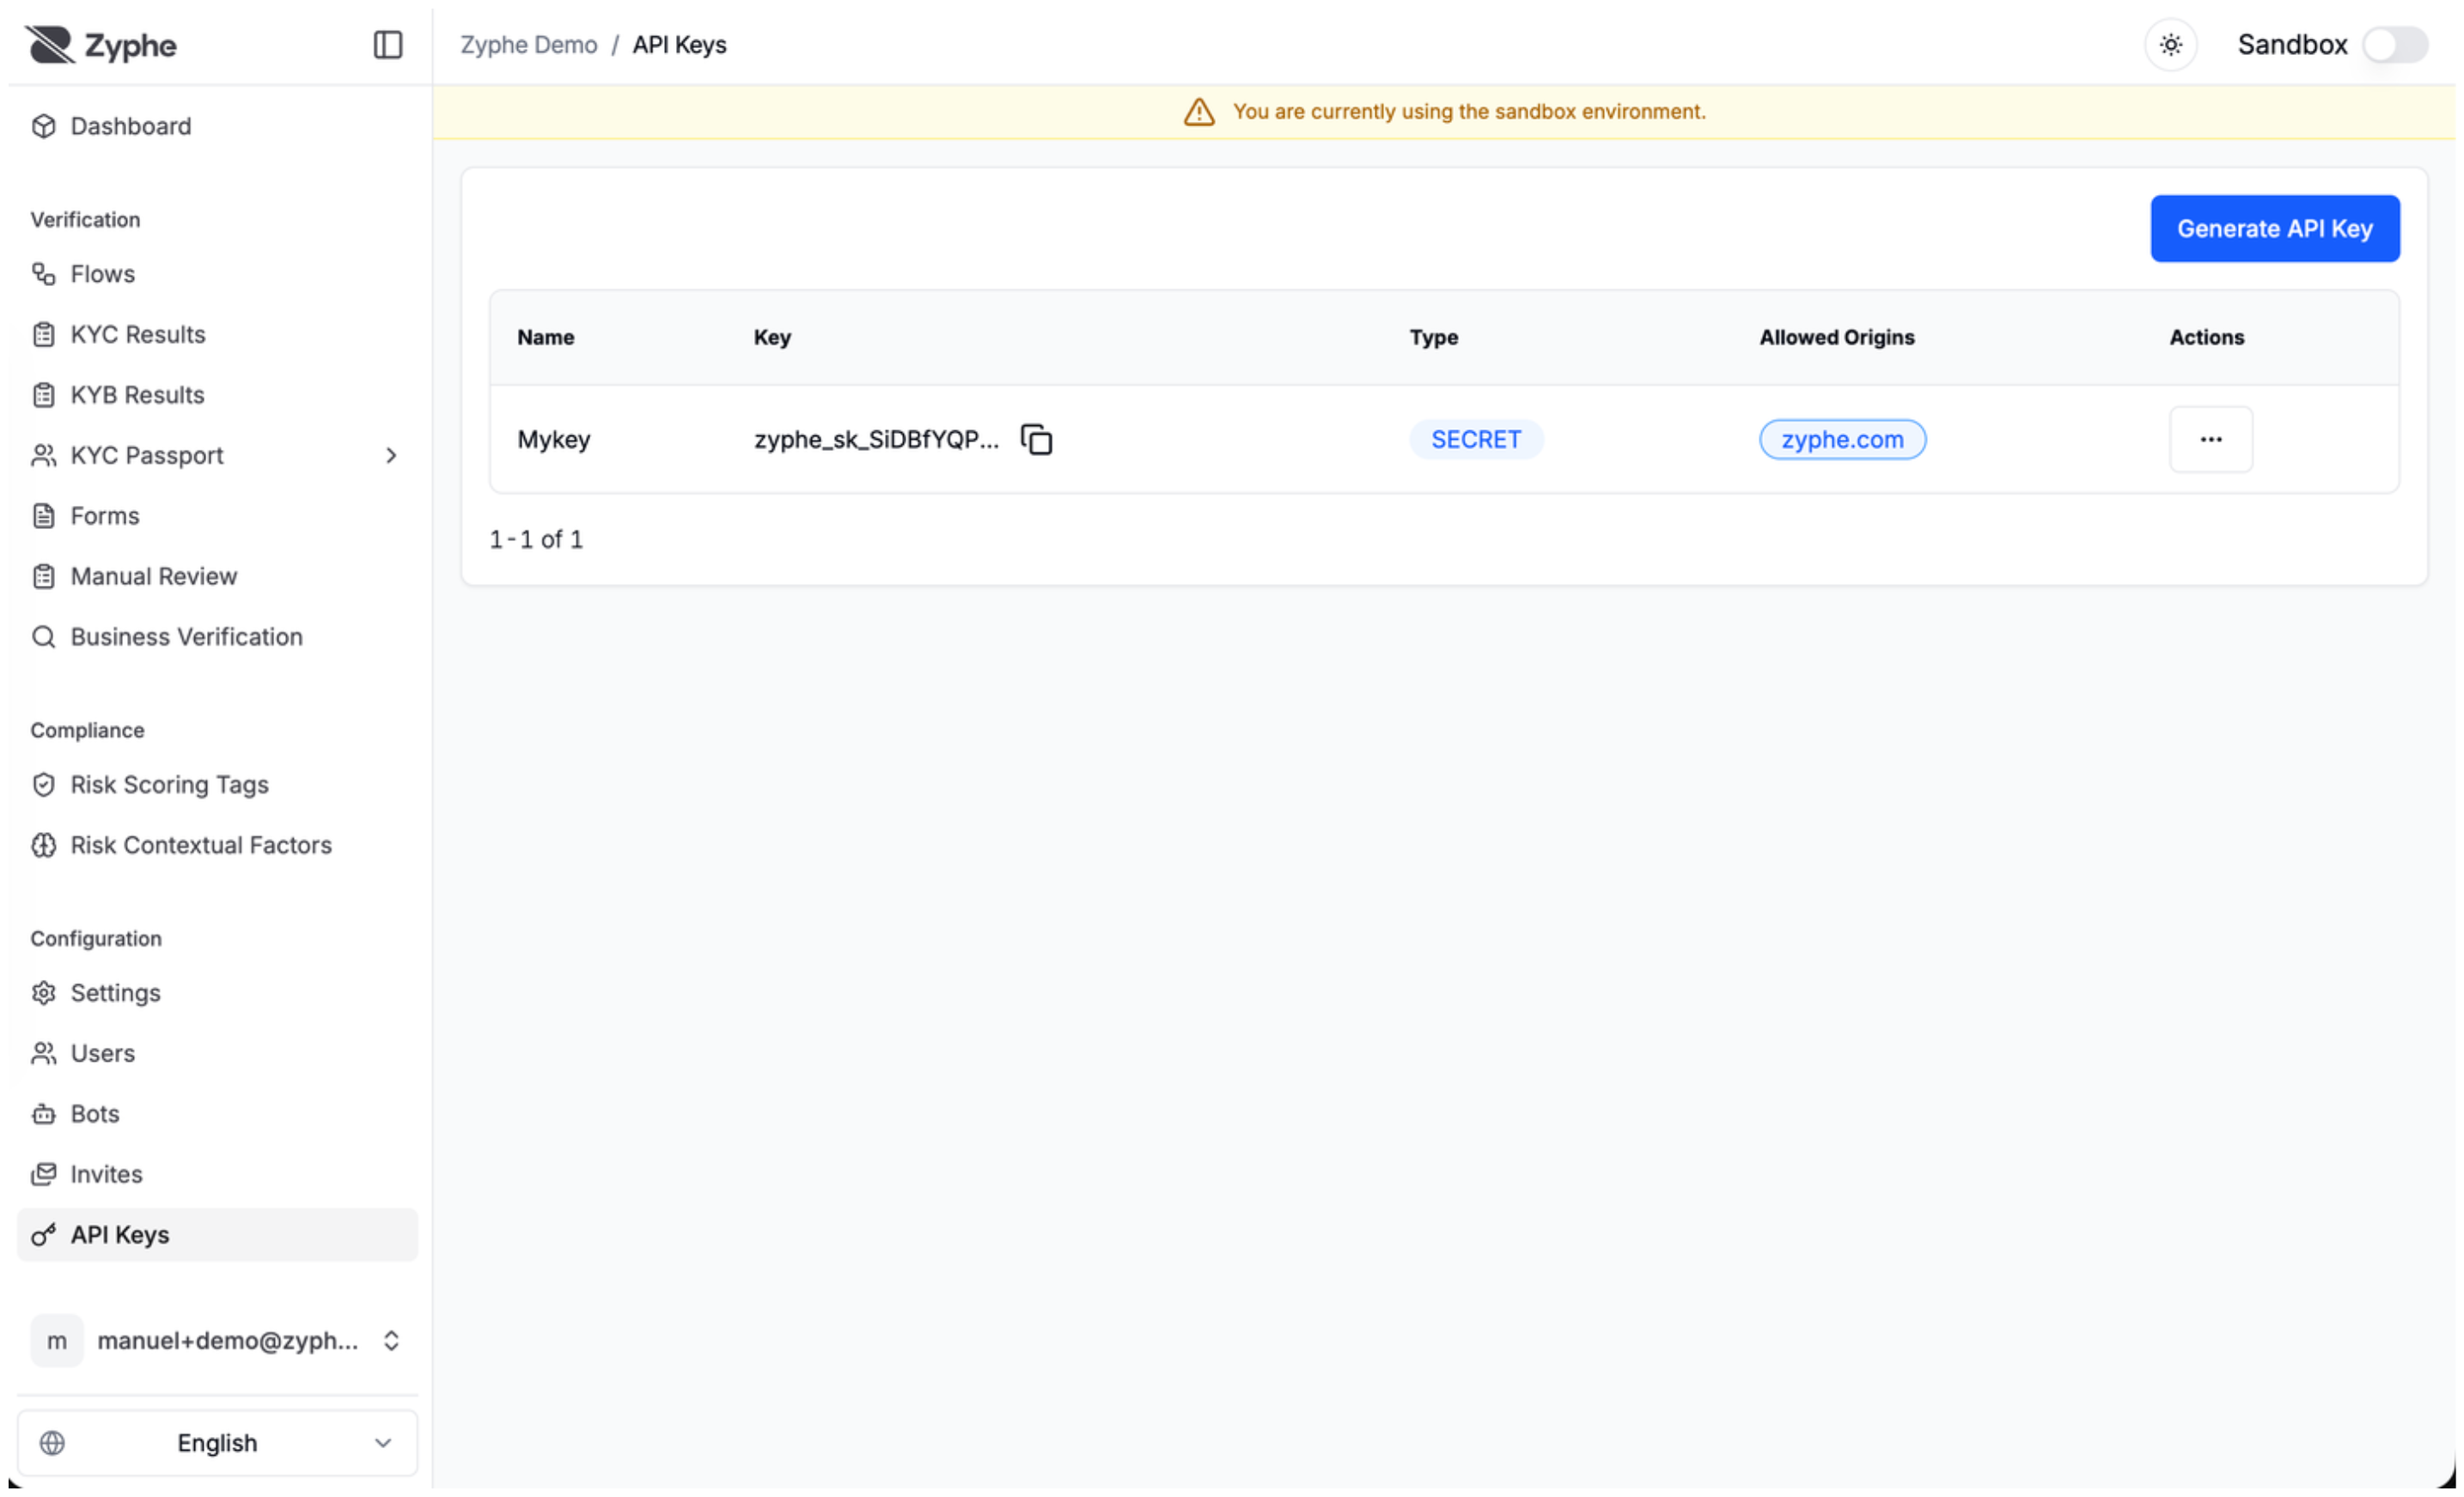Click the KYC Passport people icon
This screenshot has width=2464, height=1497.
[43, 456]
